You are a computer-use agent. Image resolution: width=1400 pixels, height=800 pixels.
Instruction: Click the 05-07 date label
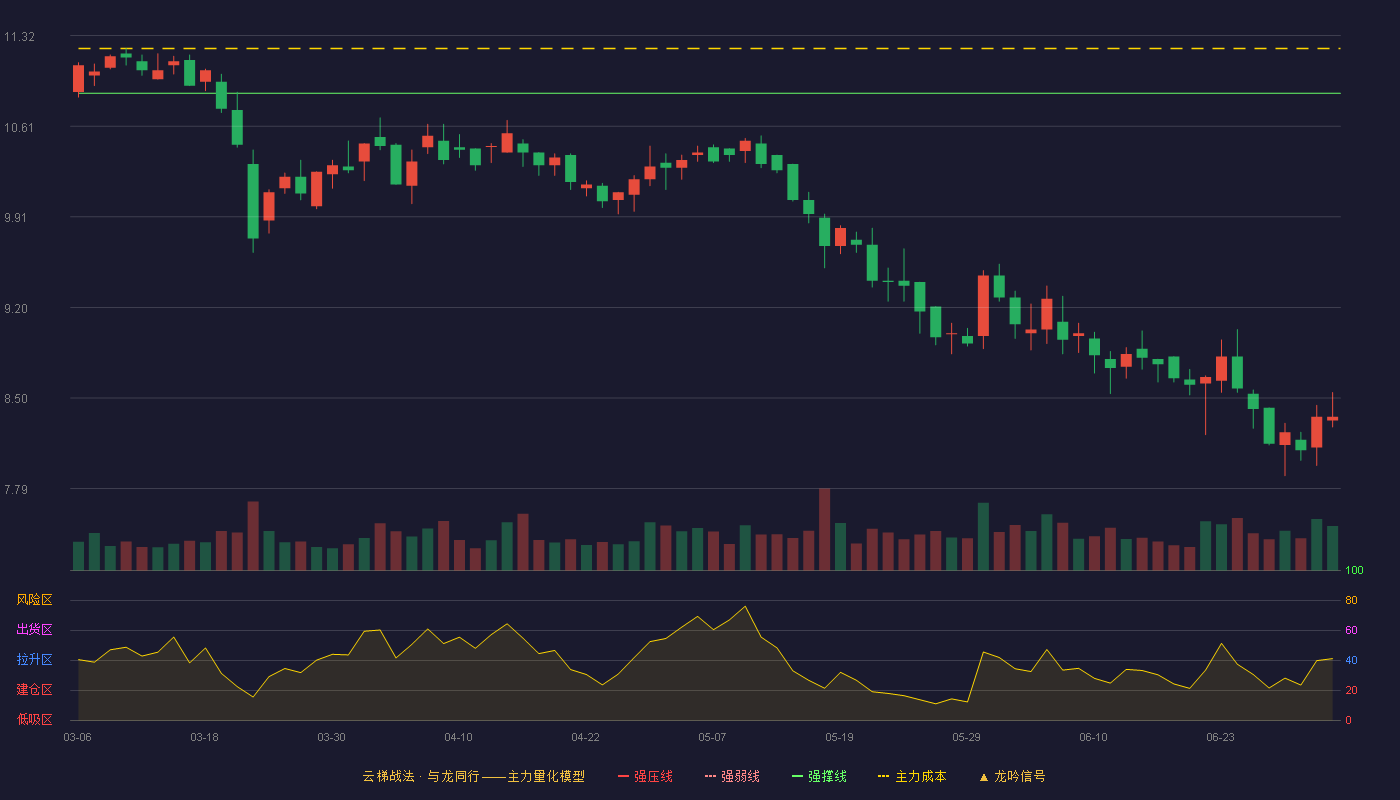(712, 737)
